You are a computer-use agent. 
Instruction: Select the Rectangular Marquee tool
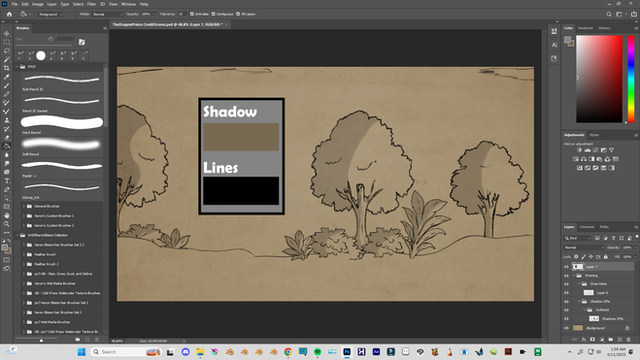(x=7, y=42)
